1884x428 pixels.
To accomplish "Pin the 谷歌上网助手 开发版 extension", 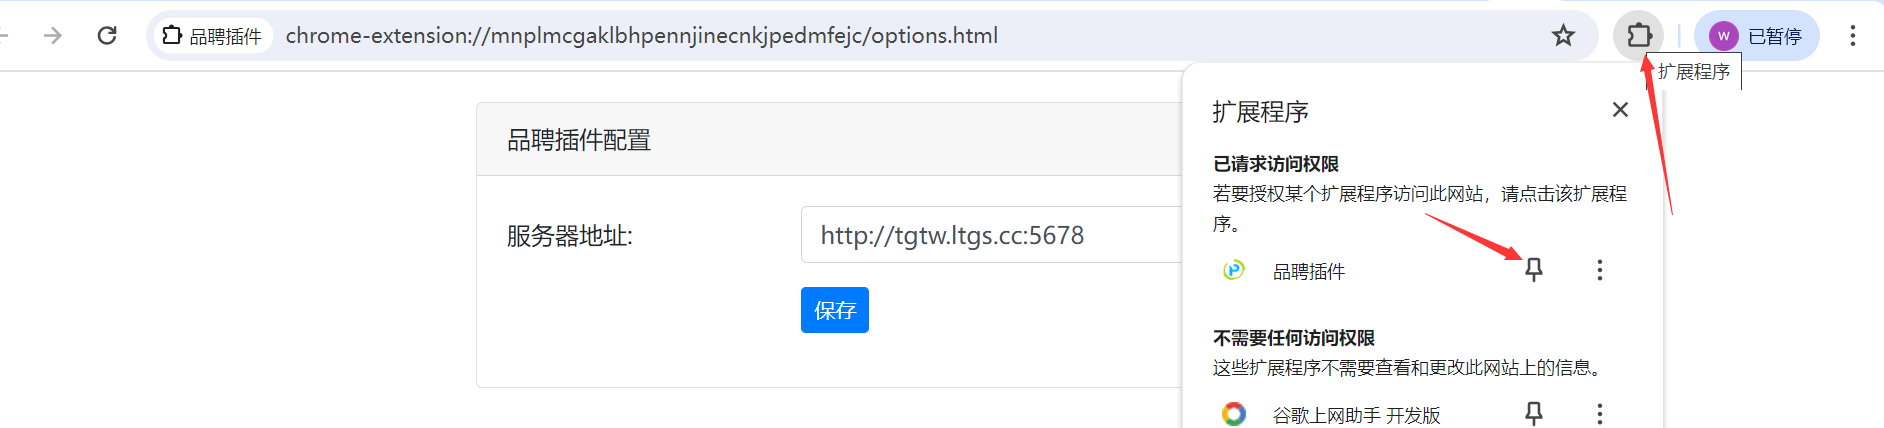I will [x=1533, y=413].
